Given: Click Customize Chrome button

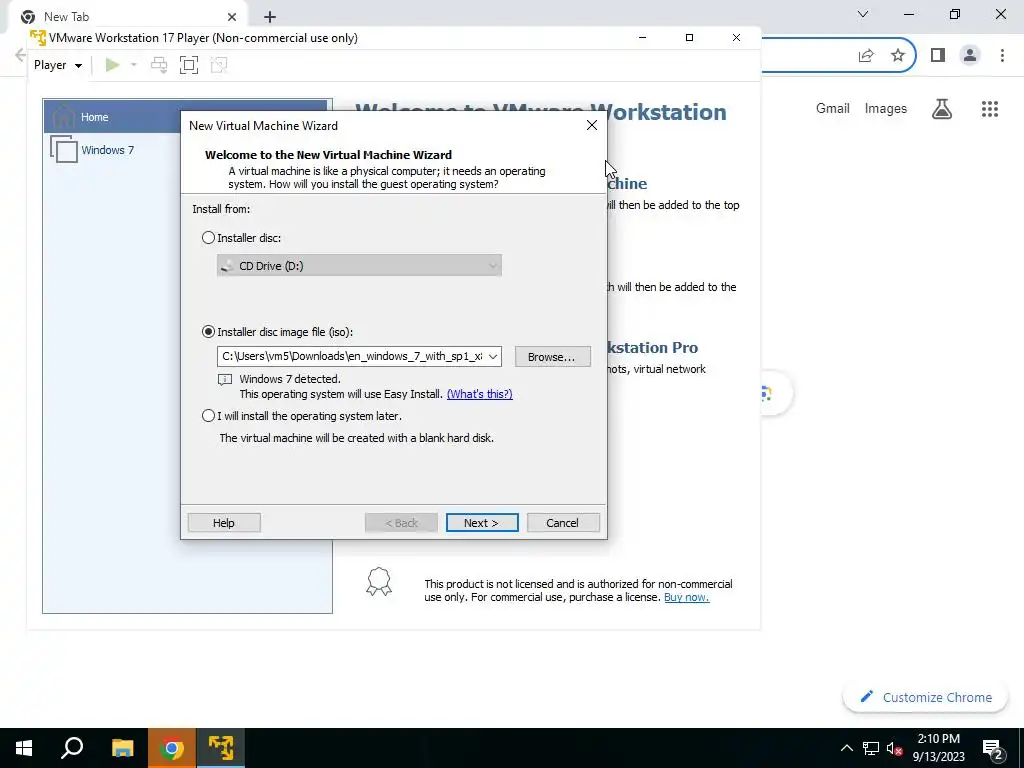Looking at the screenshot, I should click(926, 697).
